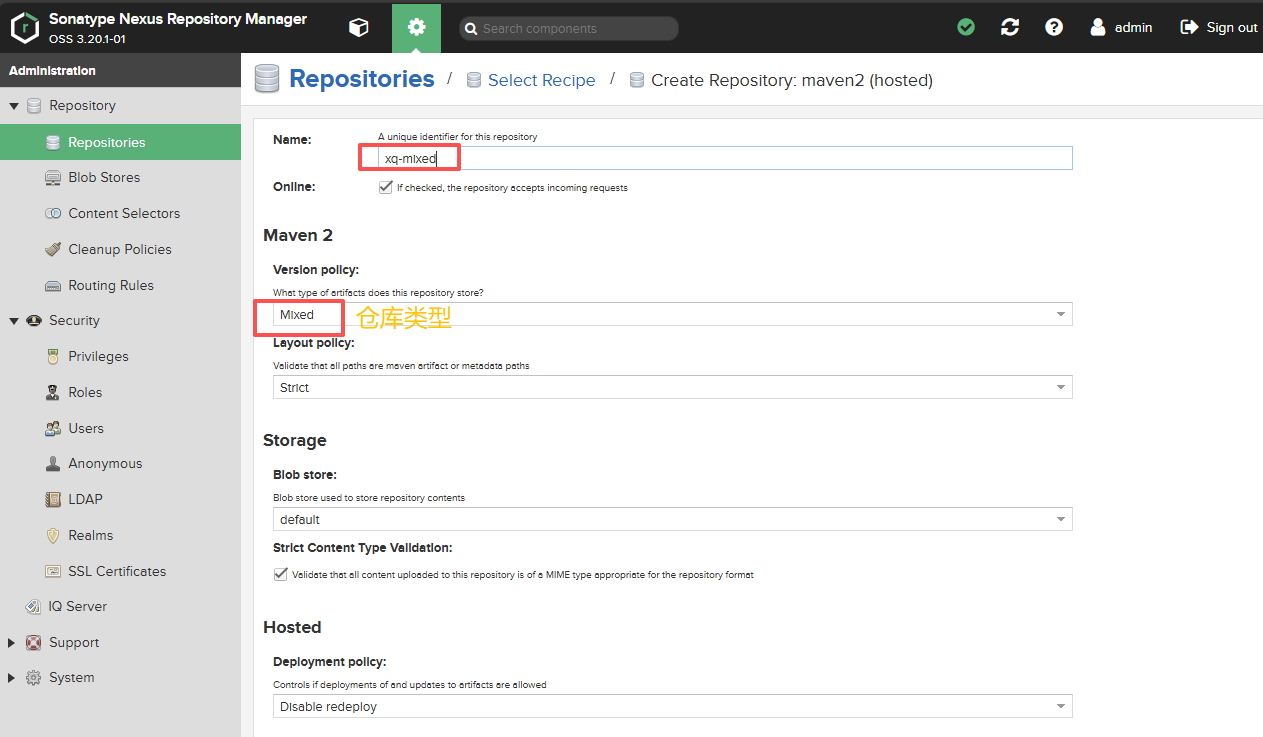
Task: Select Repositories in the sidebar
Action: click(120, 142)
